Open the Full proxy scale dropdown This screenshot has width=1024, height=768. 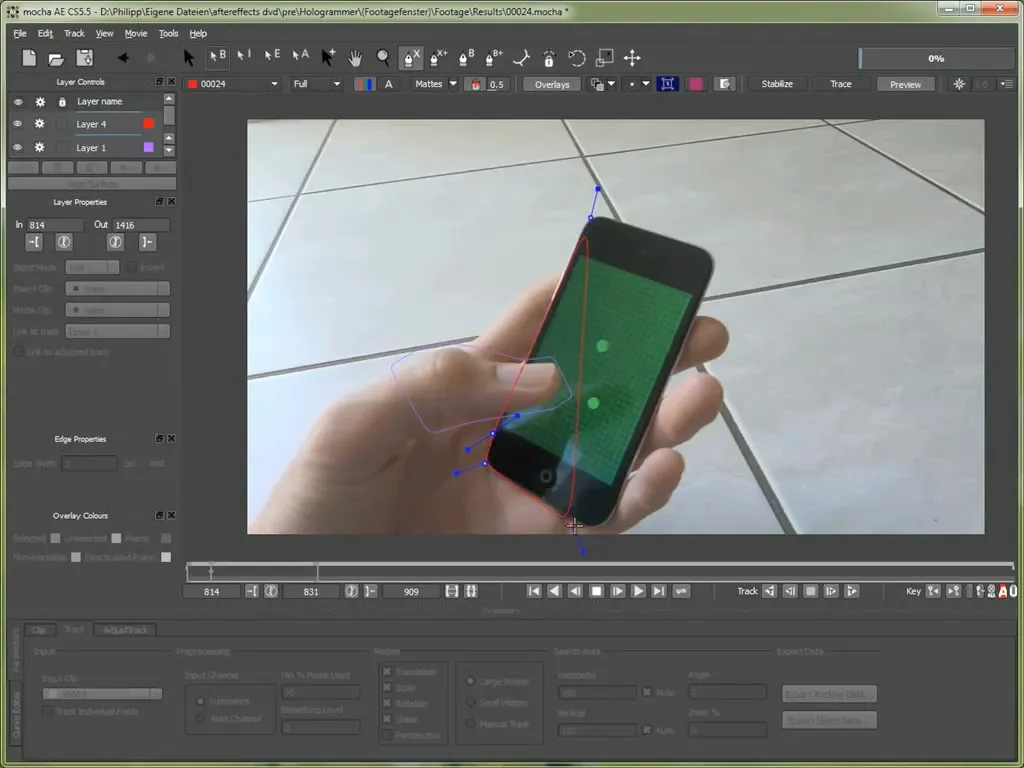pyautogui.click(x=337, y=84)
